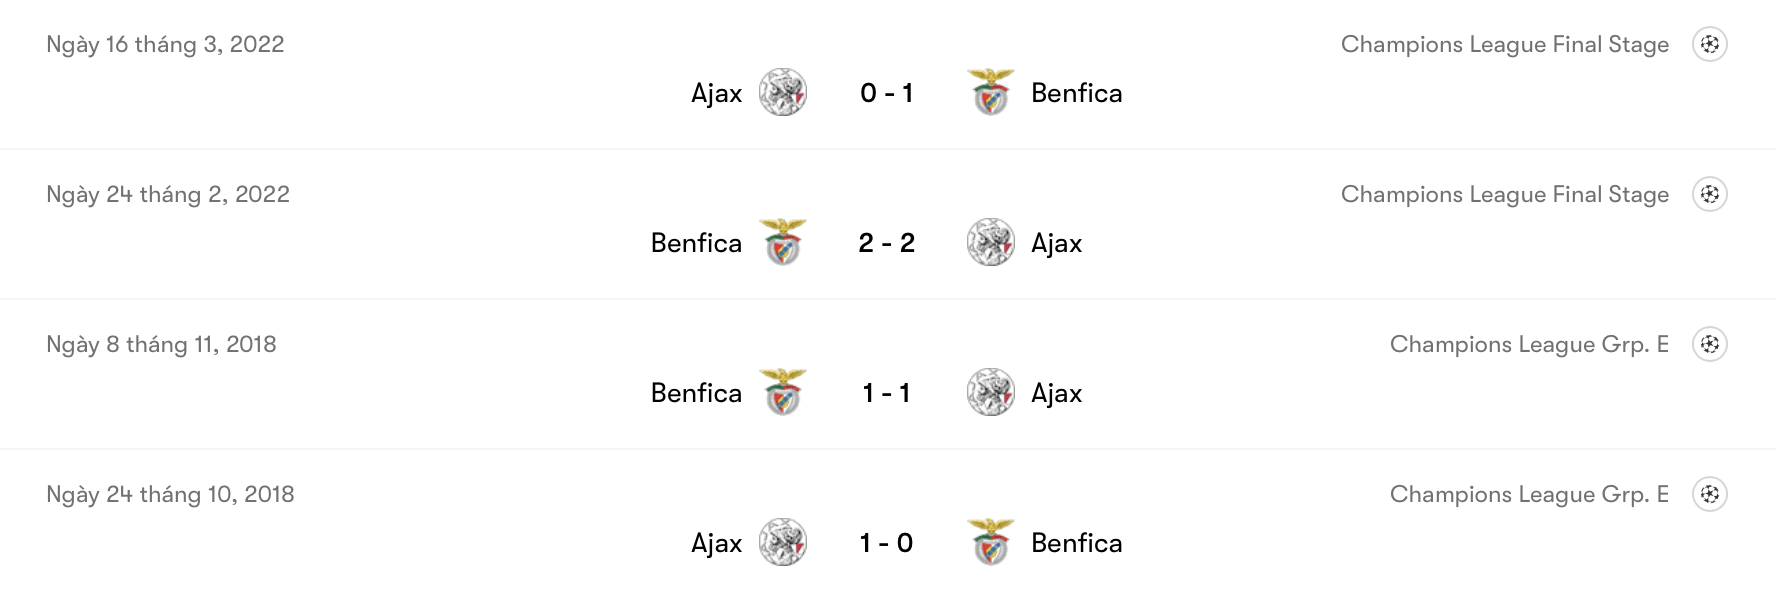Click the Ajax logo in the October 2018 row
1776x594 pixels.
pyautogui.click(x=784, y=543)
